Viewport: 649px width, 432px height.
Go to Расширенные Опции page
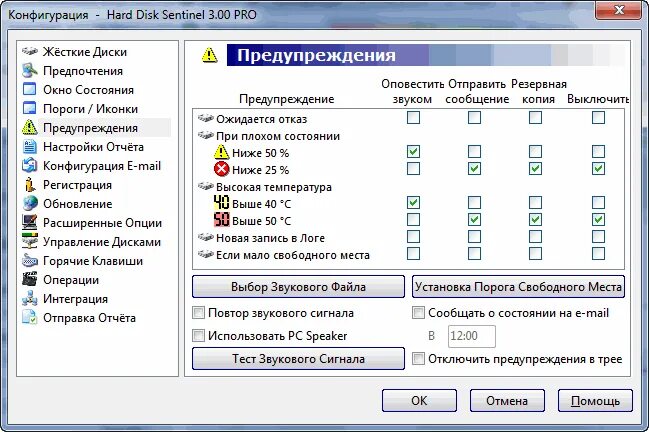[102, 223]
